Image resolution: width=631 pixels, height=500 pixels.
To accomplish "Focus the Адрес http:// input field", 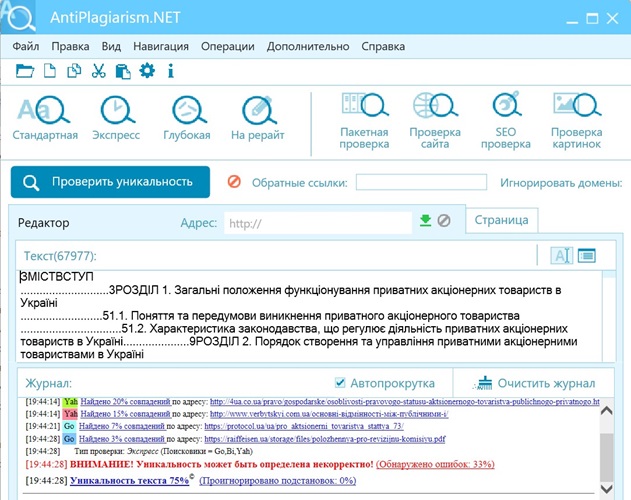I will tap(318, 223).
